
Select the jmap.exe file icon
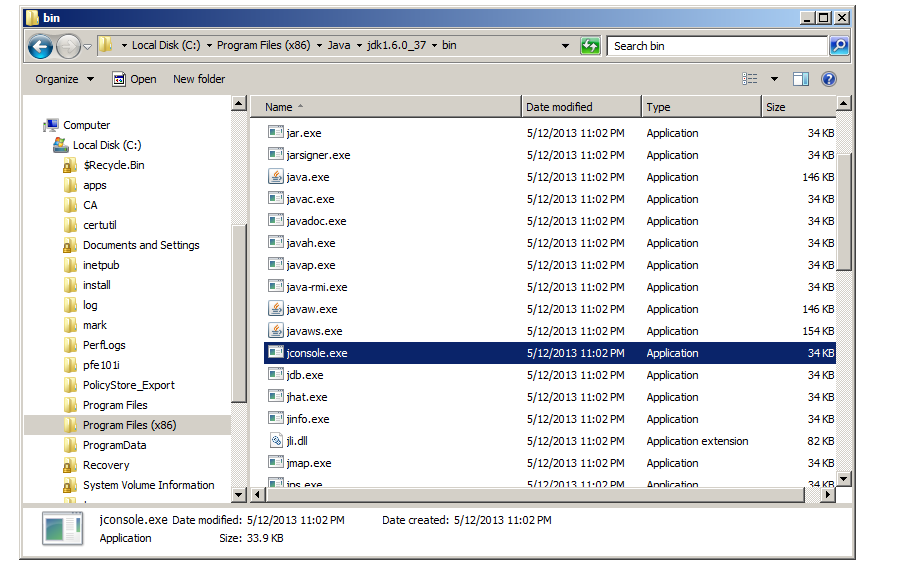tap(276, 462)
